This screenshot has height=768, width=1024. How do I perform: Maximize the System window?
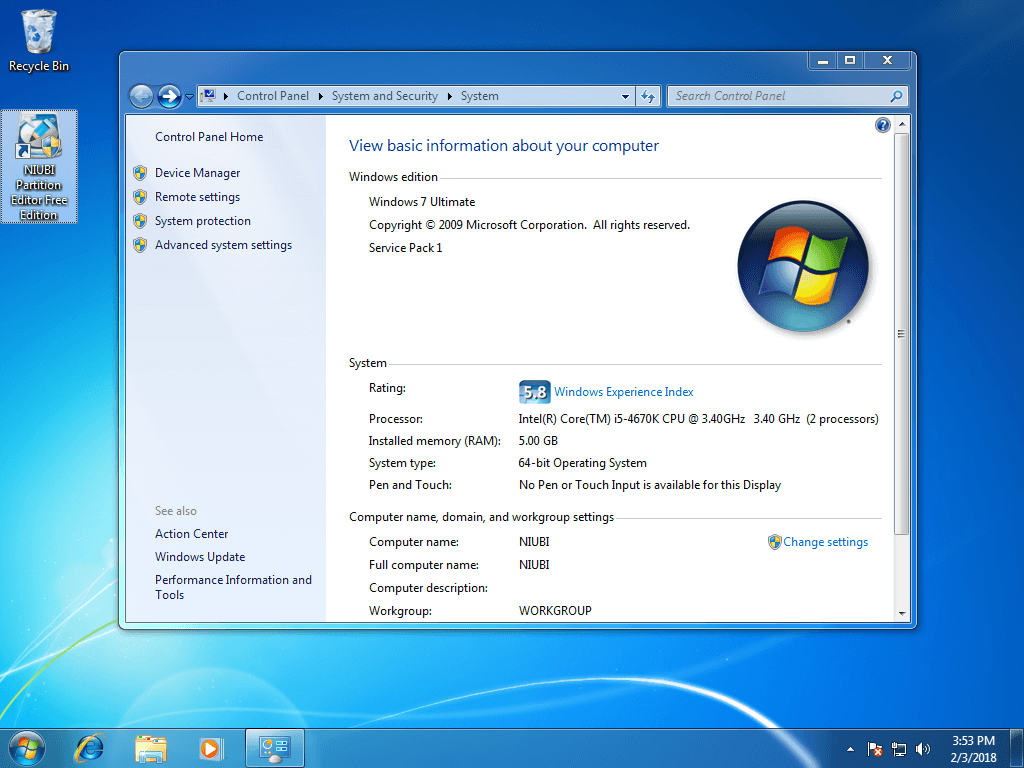click(850, 61)
